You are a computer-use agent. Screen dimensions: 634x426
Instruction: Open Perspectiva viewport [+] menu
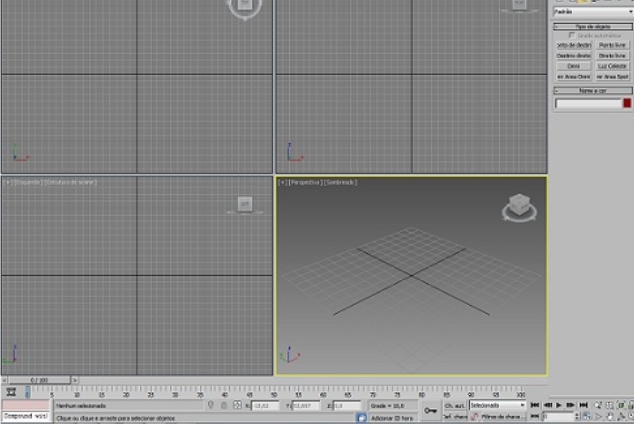pos(282,183)
